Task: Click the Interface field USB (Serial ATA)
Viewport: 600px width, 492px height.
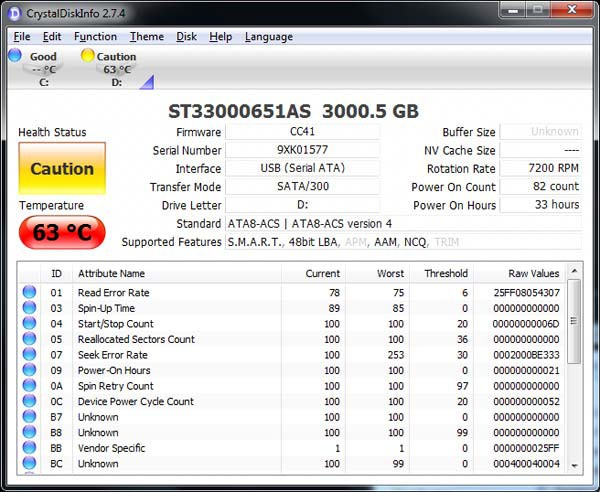Action: coord(302,168)
